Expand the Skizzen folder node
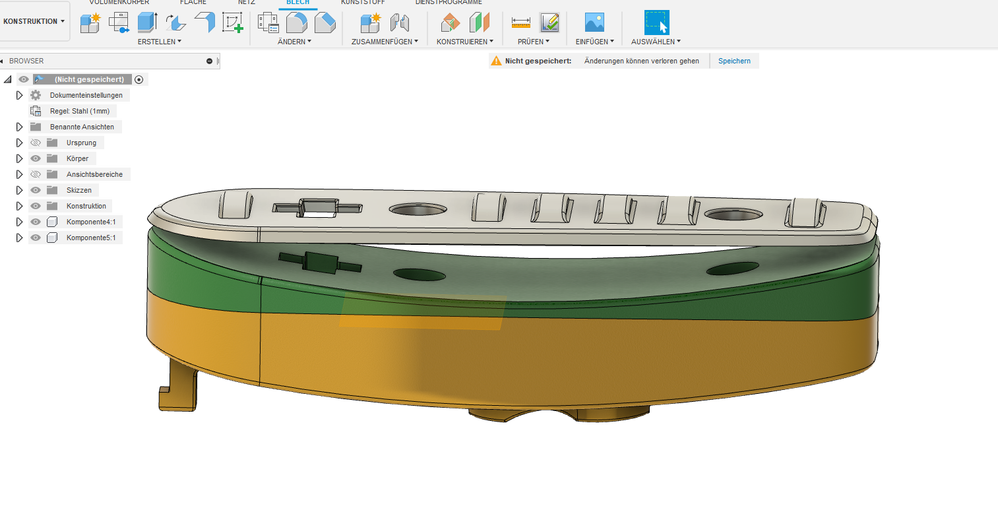Image resolution: width=998 pixels, height=518 pixels. pyautogui.click(x=19, y=190)
